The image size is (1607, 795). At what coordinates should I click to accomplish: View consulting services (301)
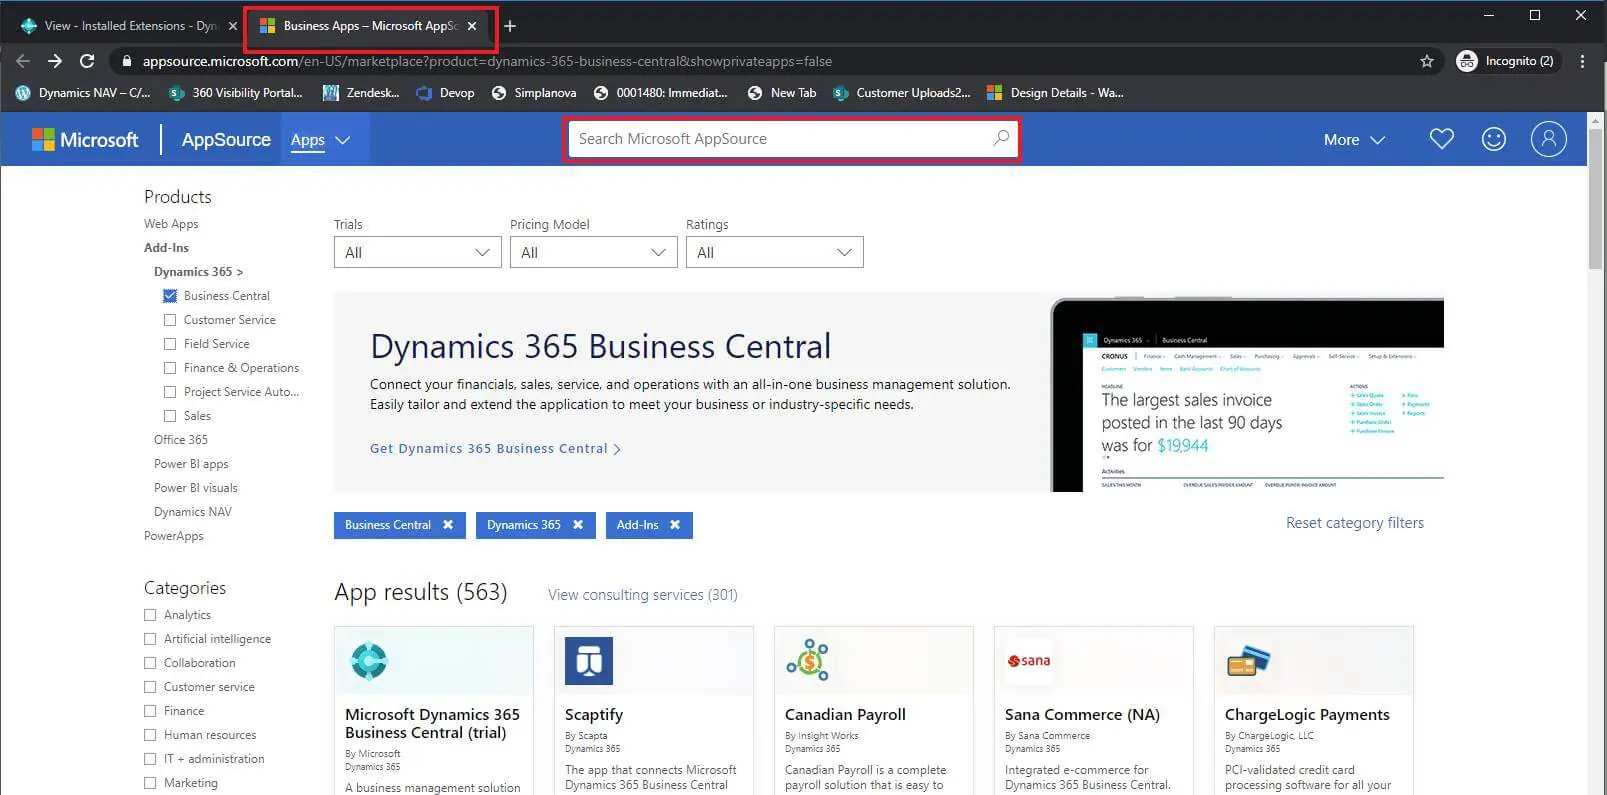(x=643, y=595)
